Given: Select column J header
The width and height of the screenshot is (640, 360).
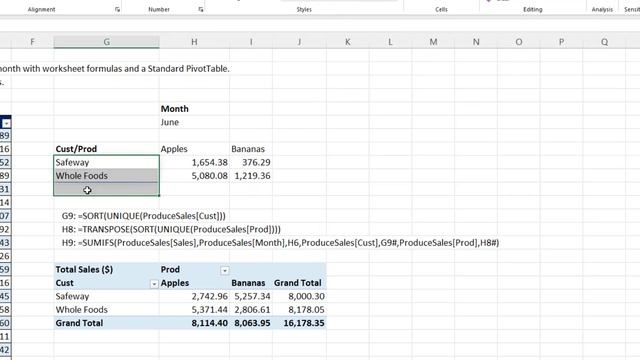Looking at the screenshot, I should 299,42.
